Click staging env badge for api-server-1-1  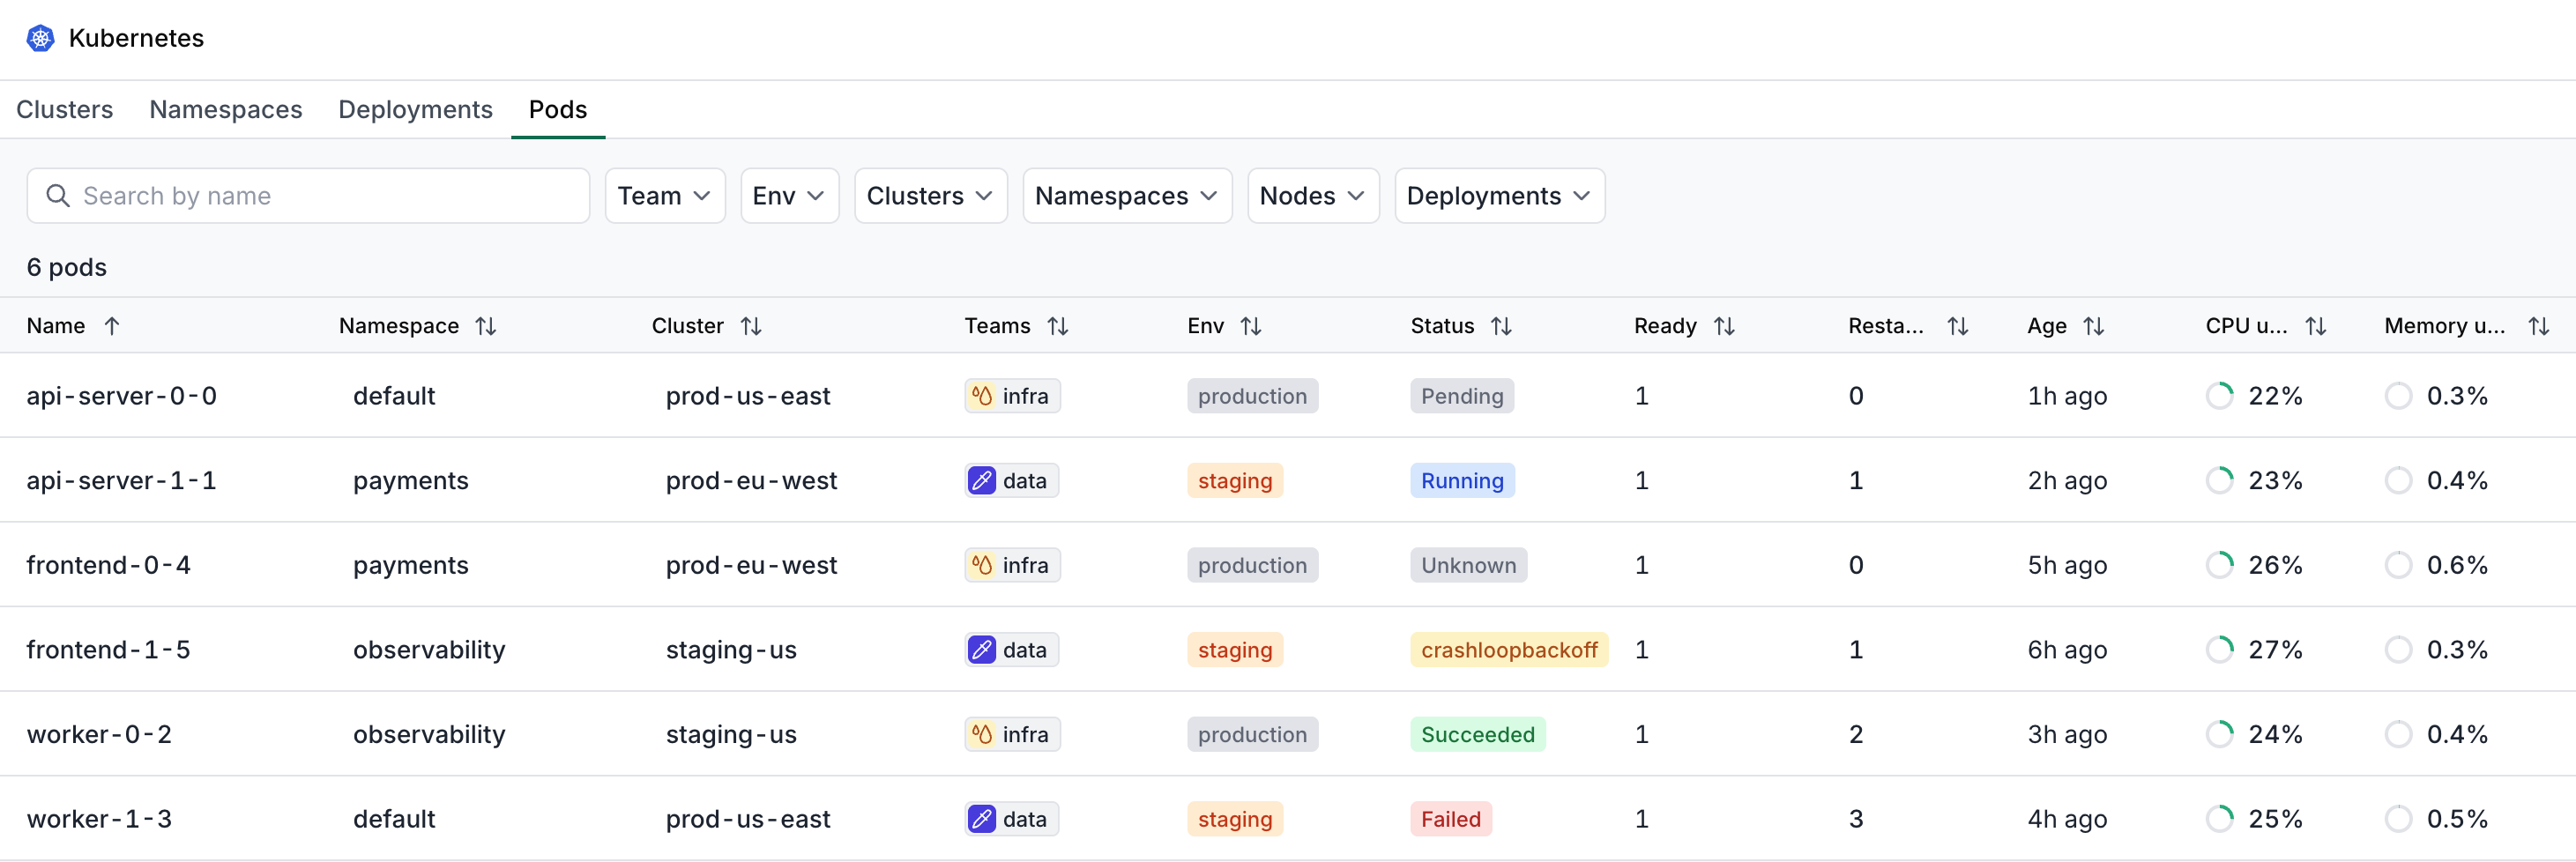[1235, 481]
